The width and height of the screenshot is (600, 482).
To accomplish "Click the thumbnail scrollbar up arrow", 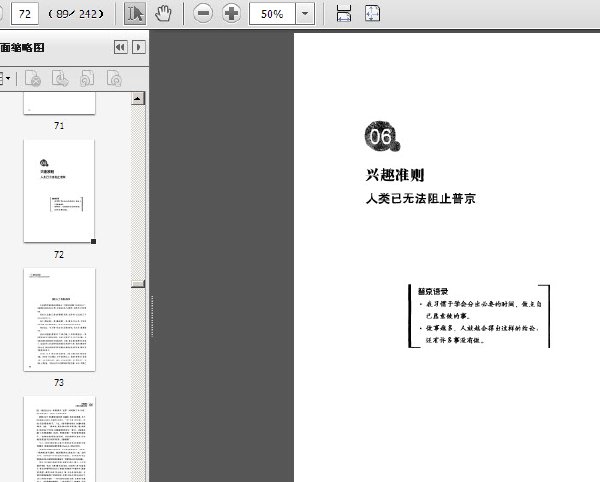I will (138, 98).
